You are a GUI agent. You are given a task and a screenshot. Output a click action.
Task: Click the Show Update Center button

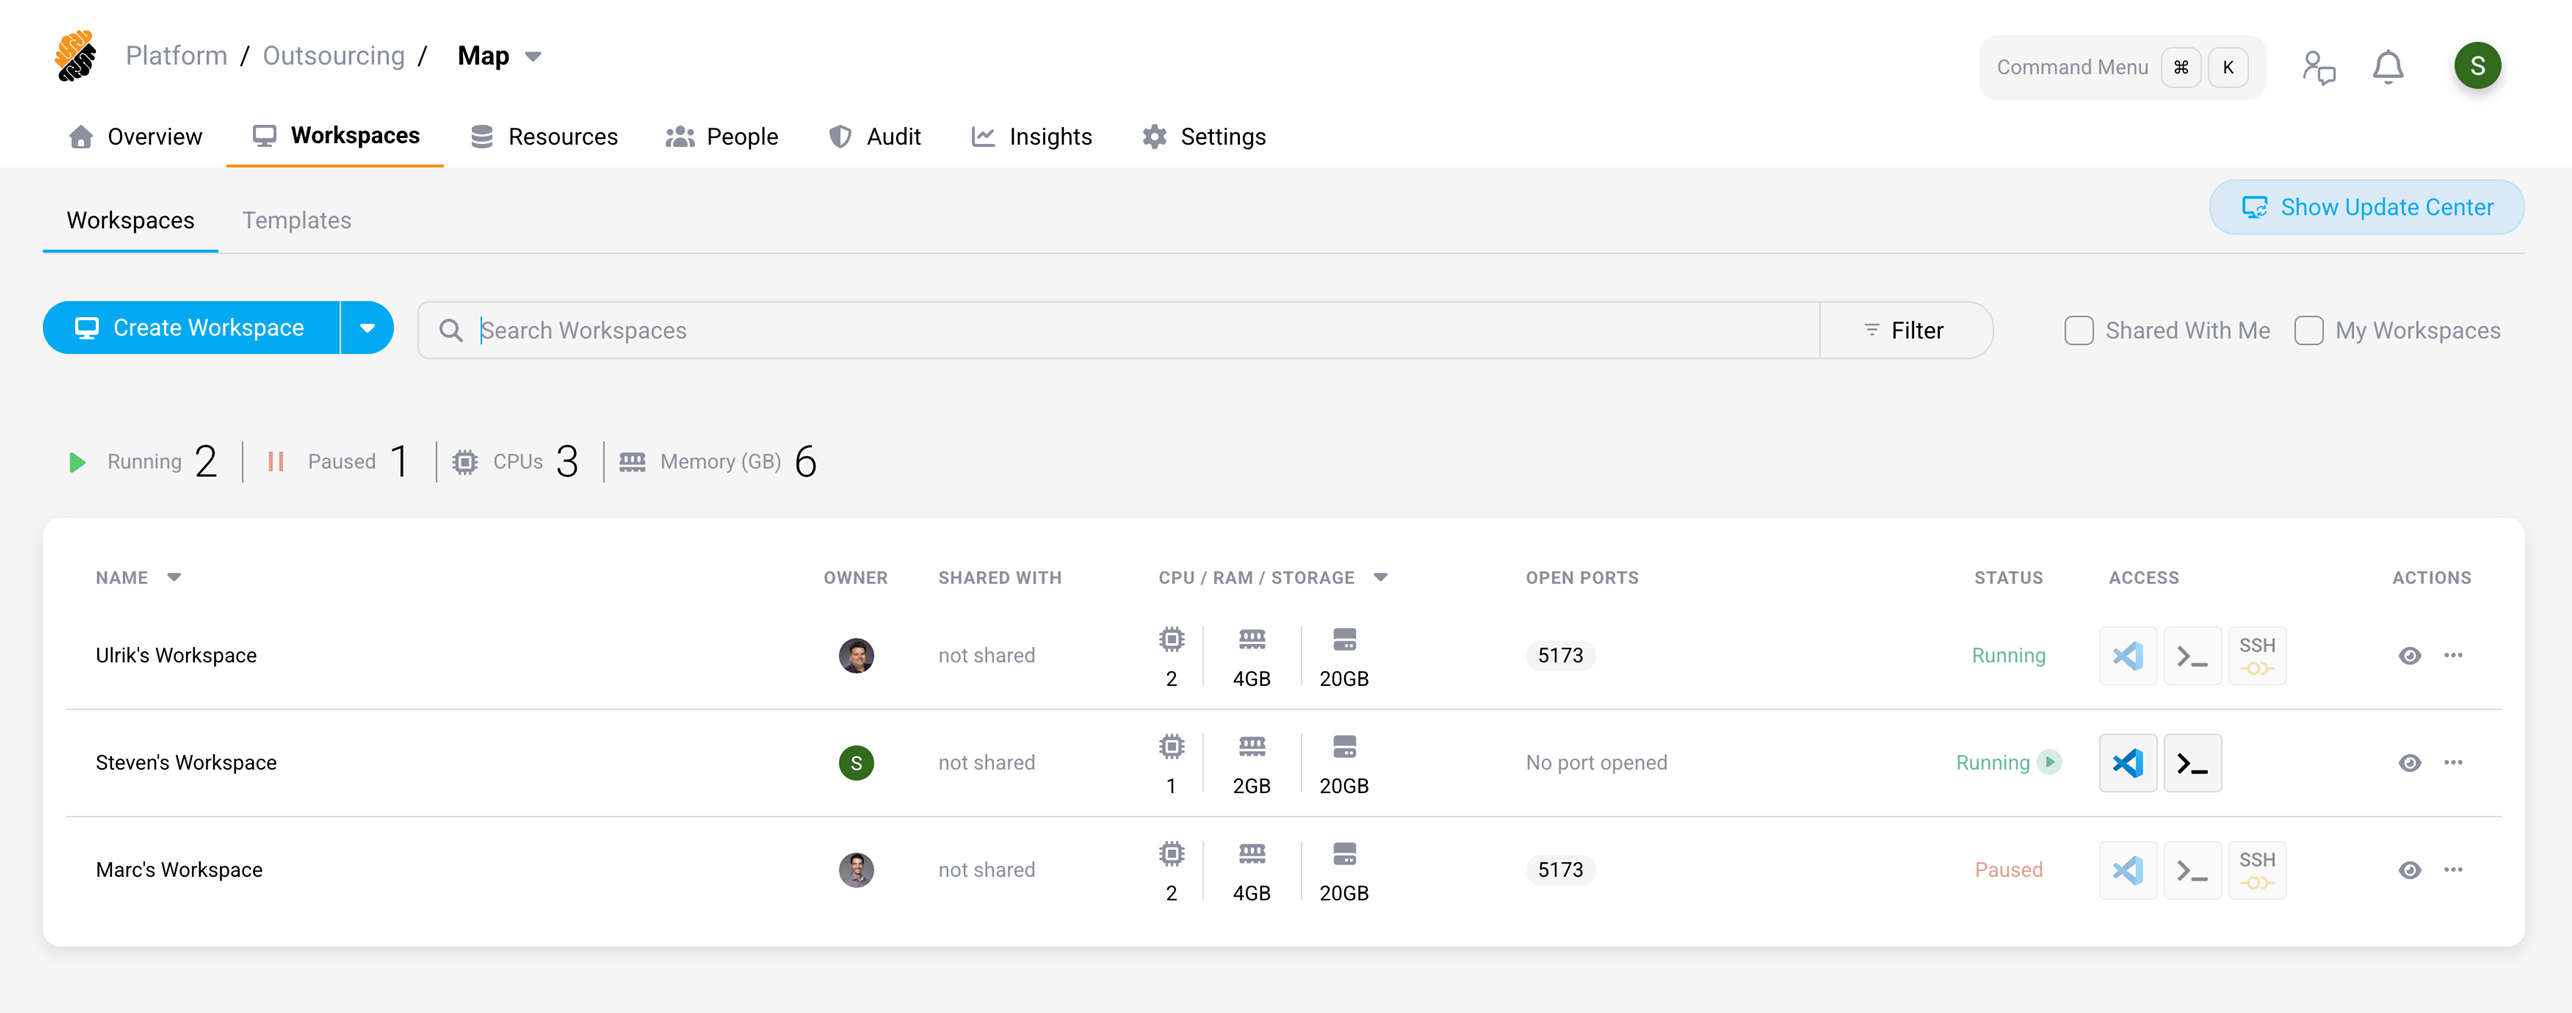click(x=2366, y=207)
